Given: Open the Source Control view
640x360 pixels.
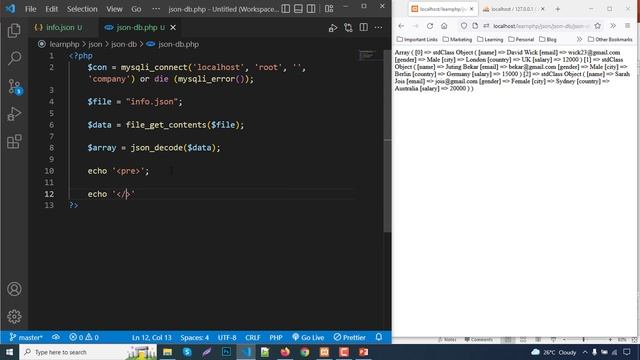Looking at the screenshot, I should click(x=15, y=87).
